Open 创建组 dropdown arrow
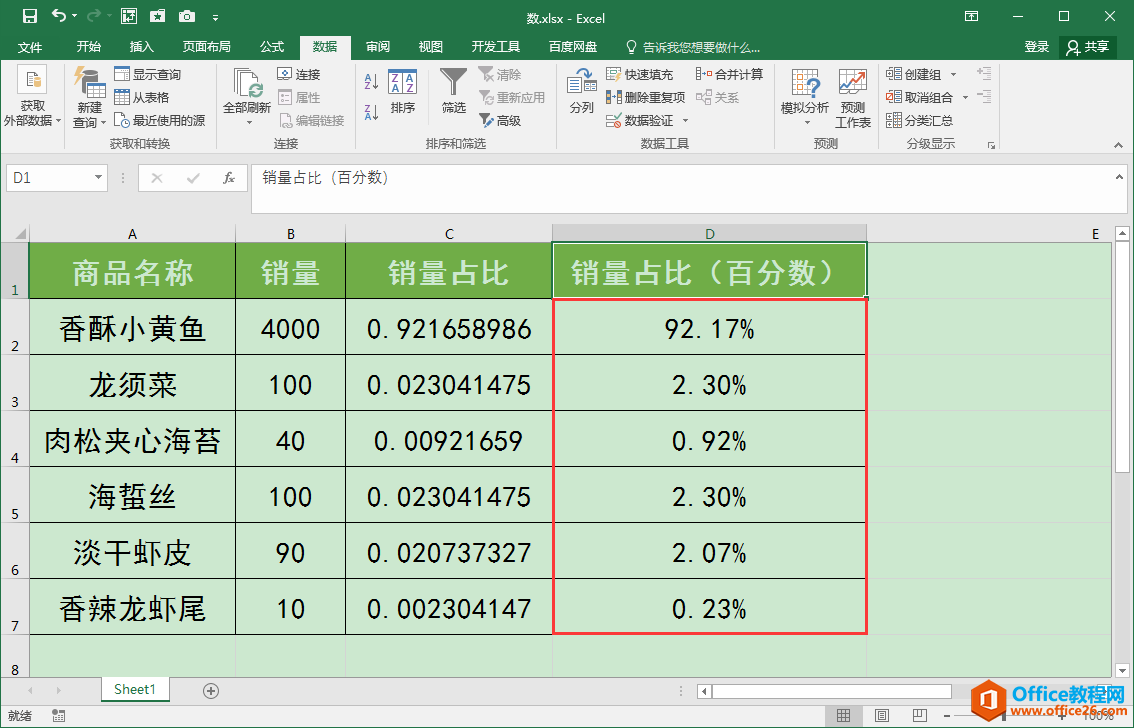Screen dimensions: 1134x728 pyautogui.click(x=953, y=74)
